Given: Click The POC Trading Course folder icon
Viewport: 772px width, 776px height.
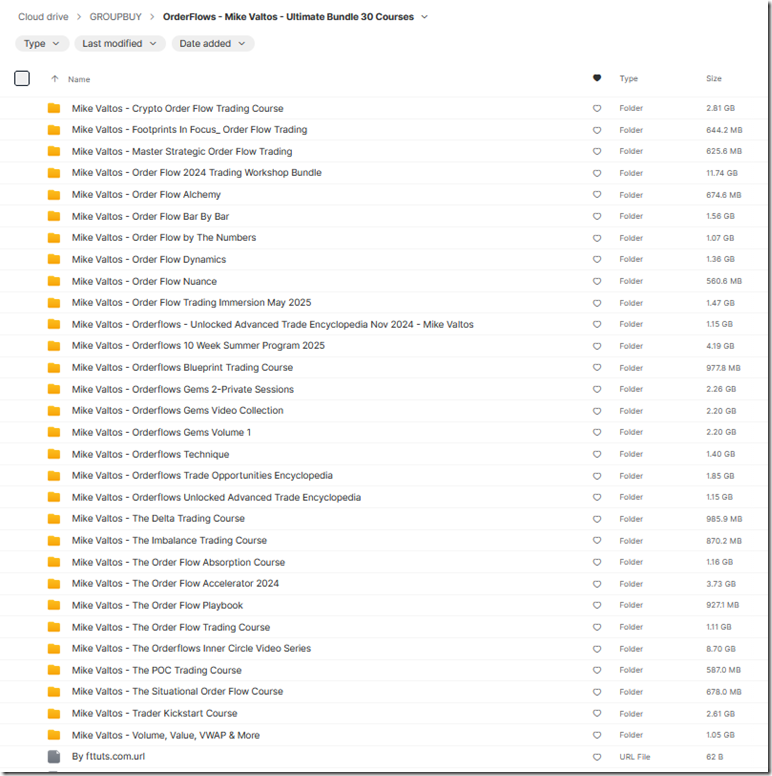Looking at the screenshot, I should point(54,670).
